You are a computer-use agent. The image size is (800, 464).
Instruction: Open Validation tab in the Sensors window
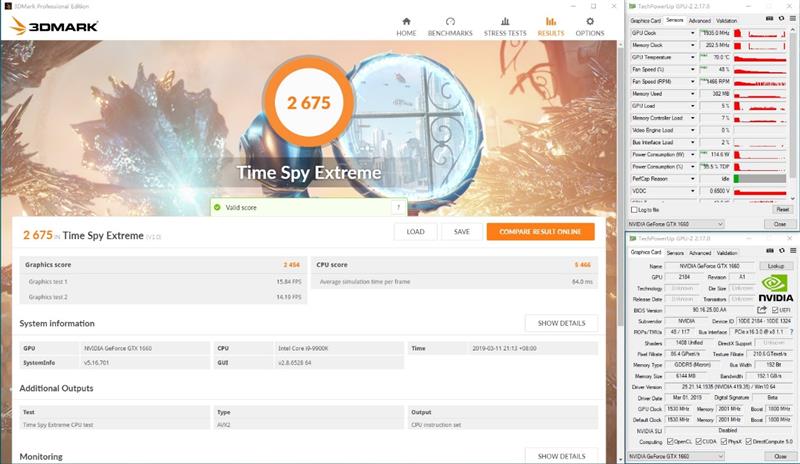727,20
